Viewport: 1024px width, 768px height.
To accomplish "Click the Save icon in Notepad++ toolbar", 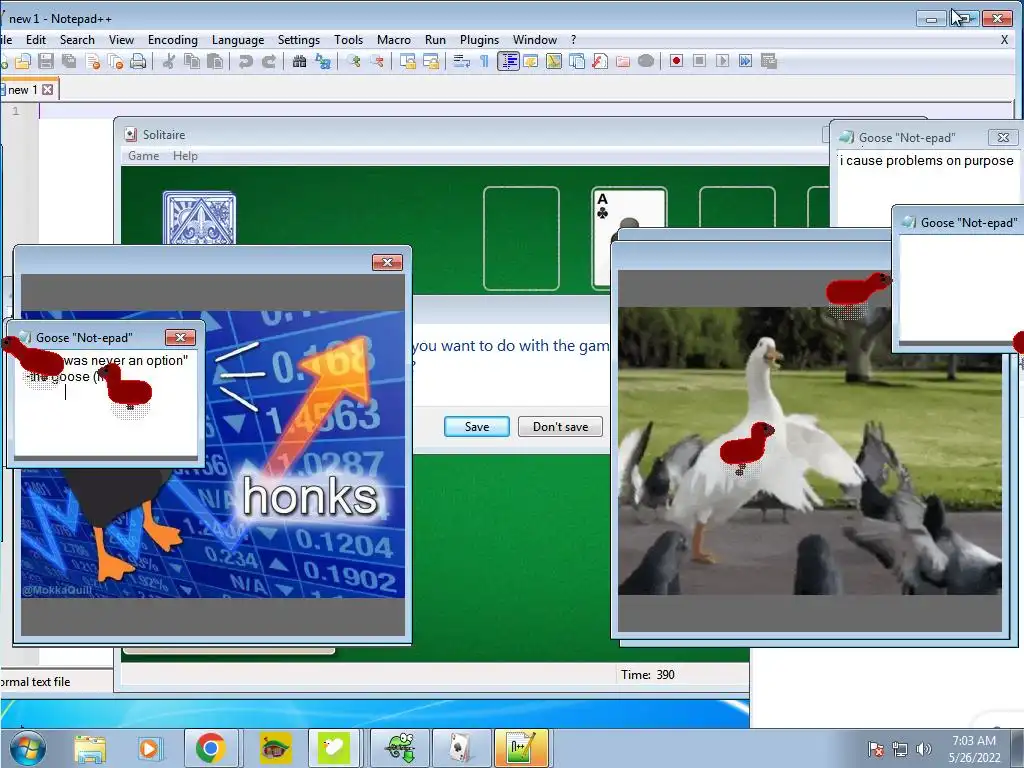I will tap(46, 61).
